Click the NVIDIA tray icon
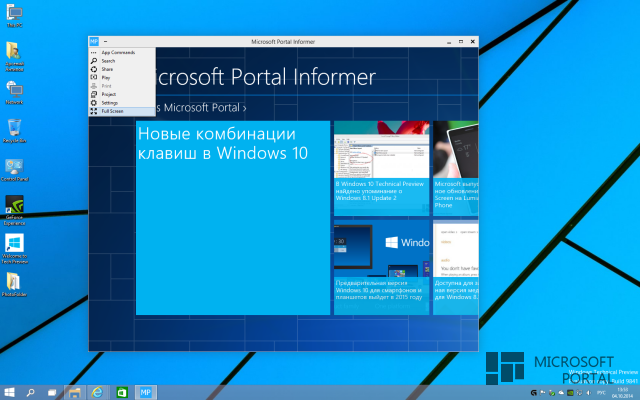Screen dimensions: 640x400 point(570,393)
